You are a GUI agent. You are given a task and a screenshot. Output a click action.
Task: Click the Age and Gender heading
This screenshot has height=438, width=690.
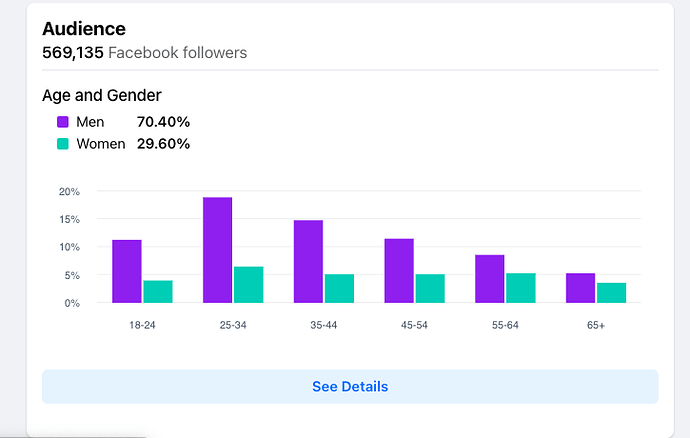click(102, 96)
